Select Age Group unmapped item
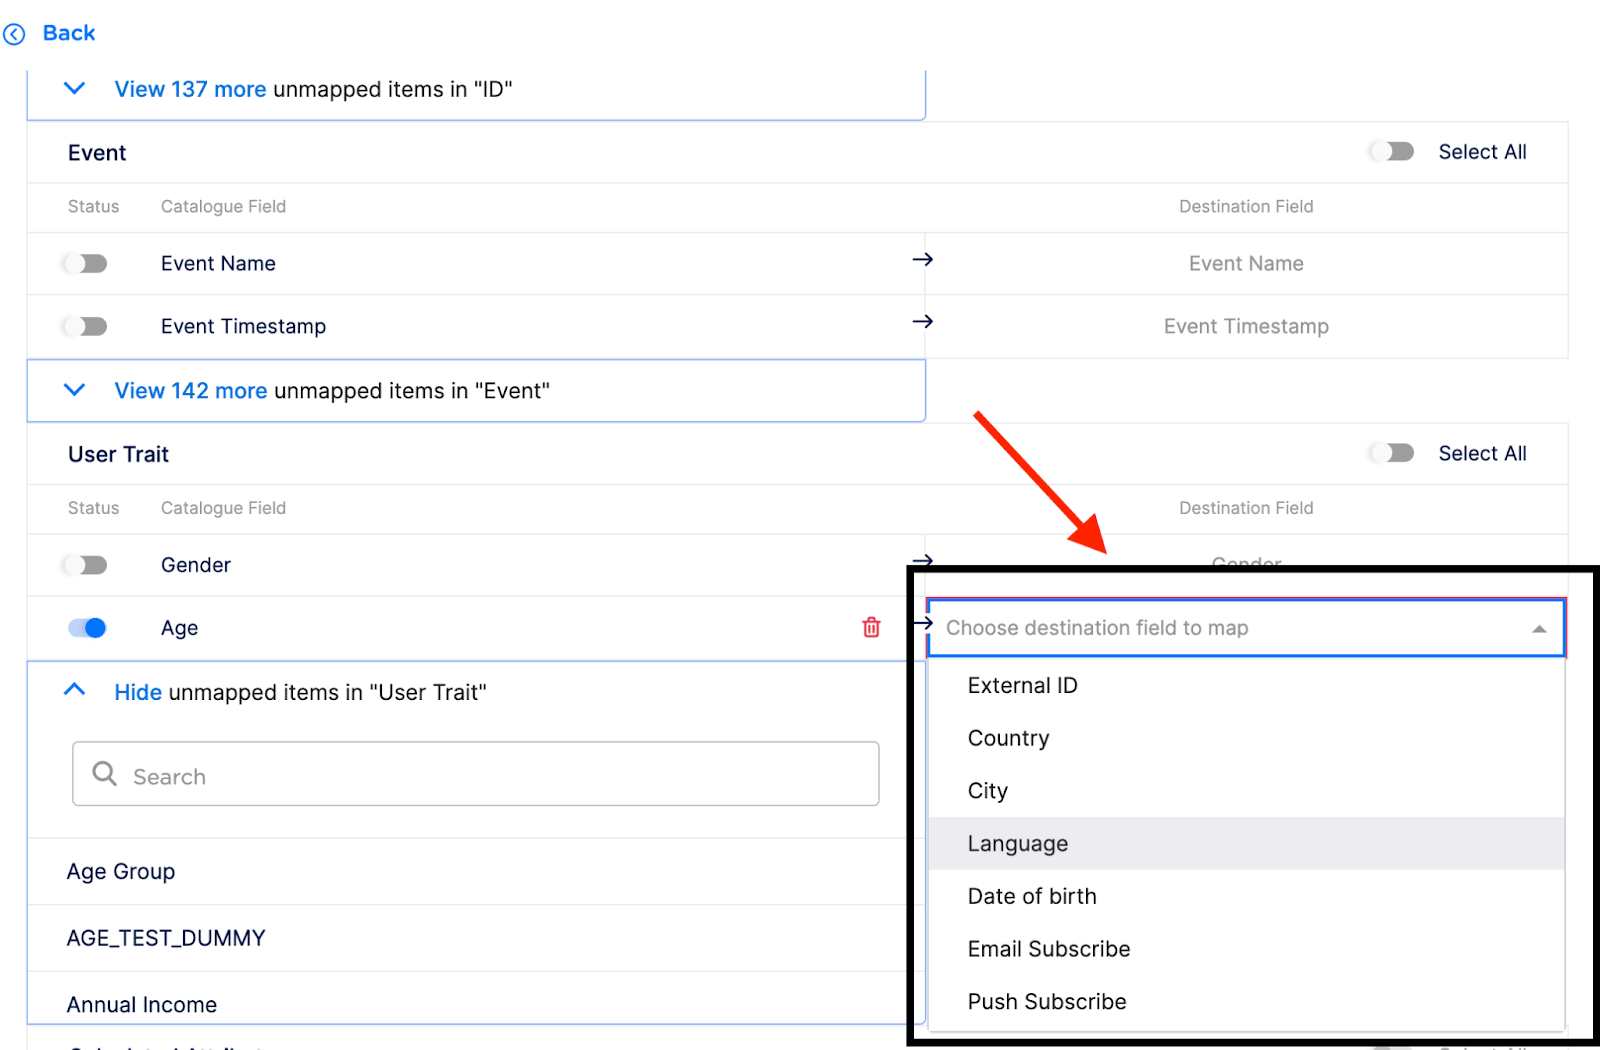The image size is (1600, 1050). click(x=121, y=872)
